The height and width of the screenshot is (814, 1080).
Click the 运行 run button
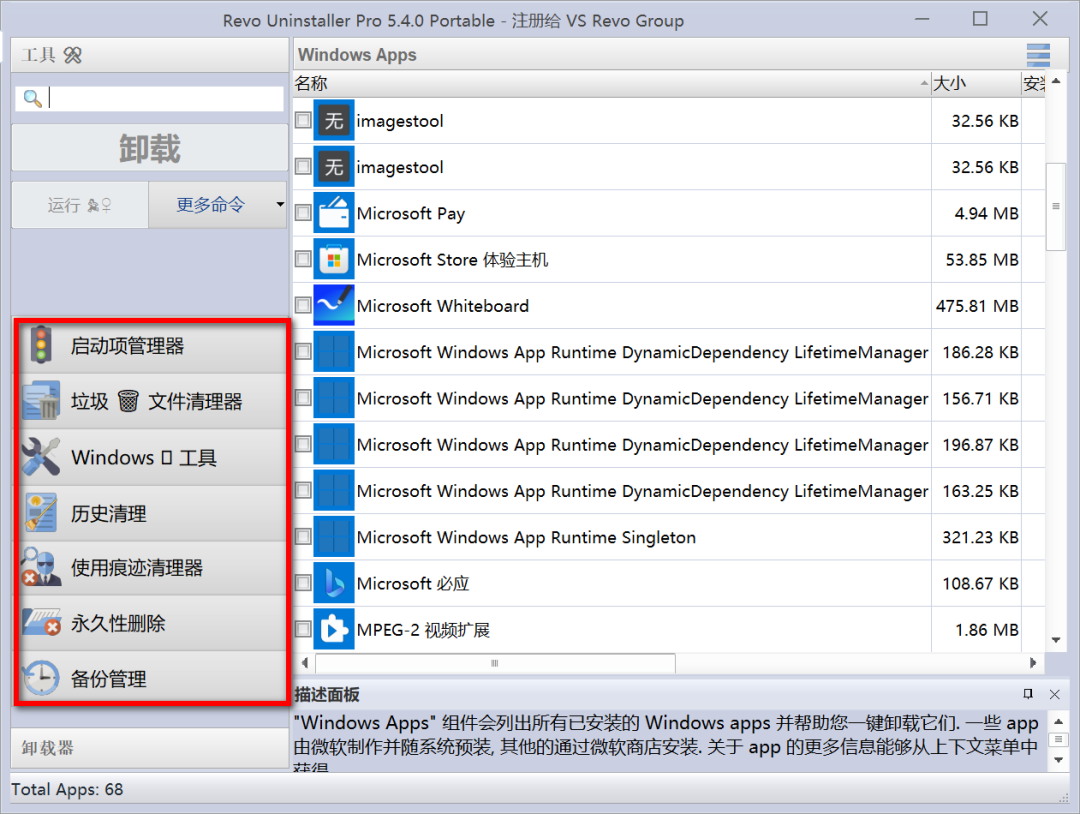click(x=80, y=205)
